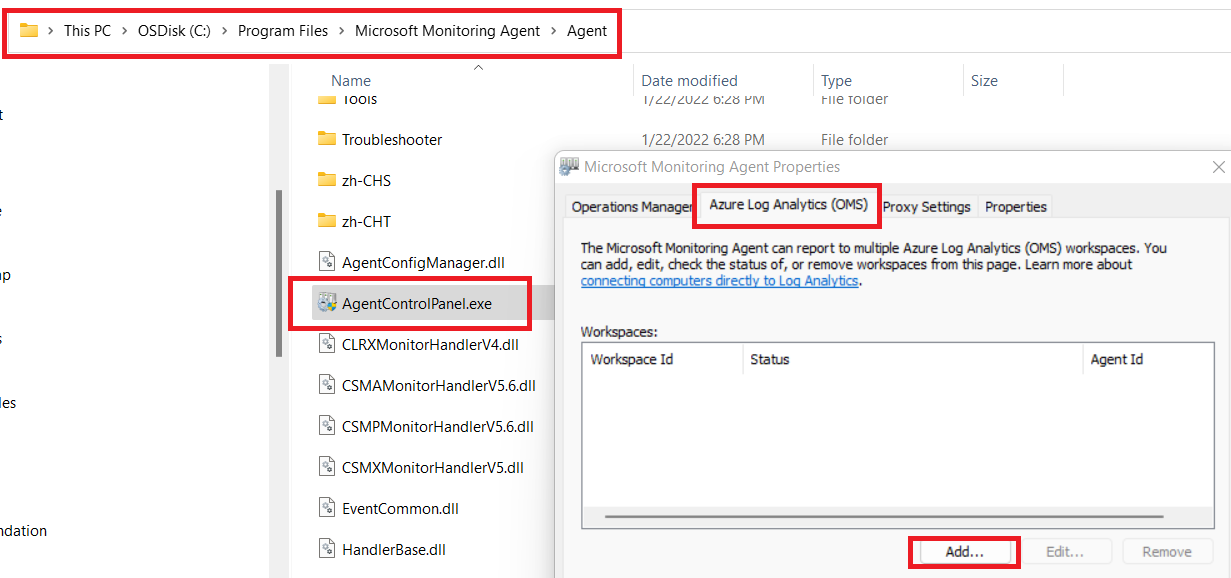The width and height of the screenshot is (1231, 578).
Task: Select the zh-CHT folder name
Action: click(x=366, y=222)
